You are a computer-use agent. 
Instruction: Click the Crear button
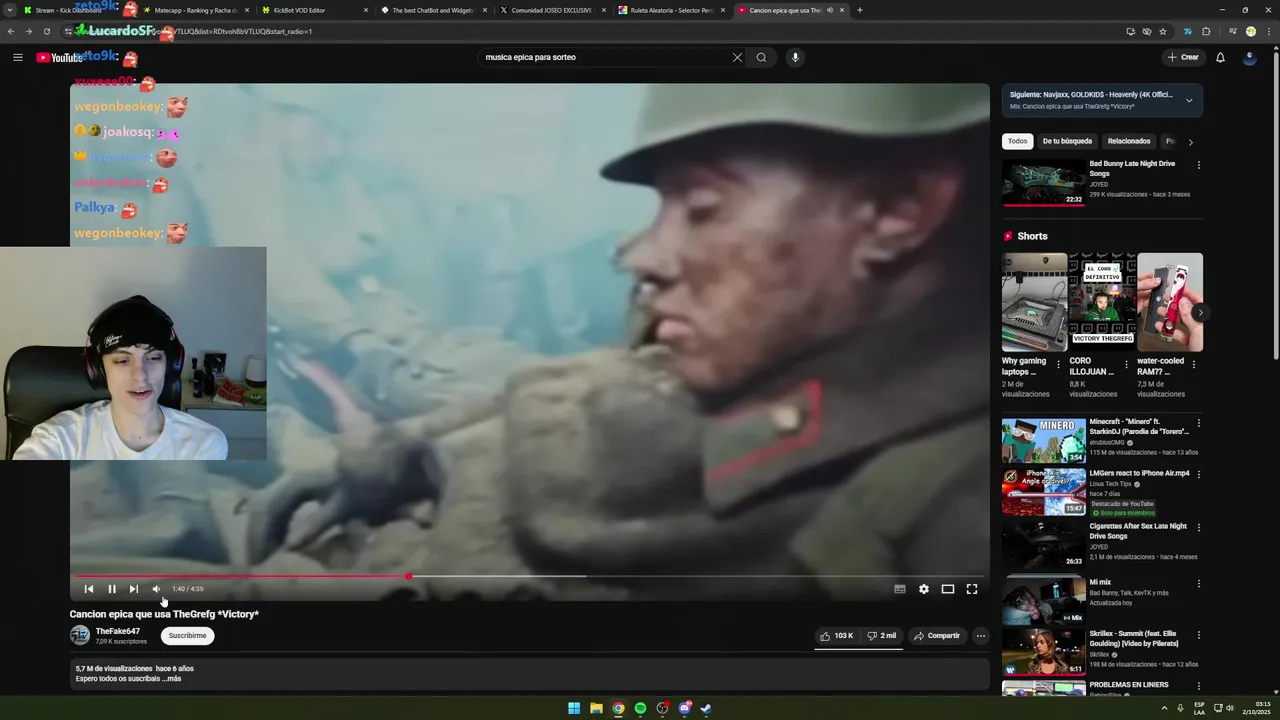coord(1183,57)
